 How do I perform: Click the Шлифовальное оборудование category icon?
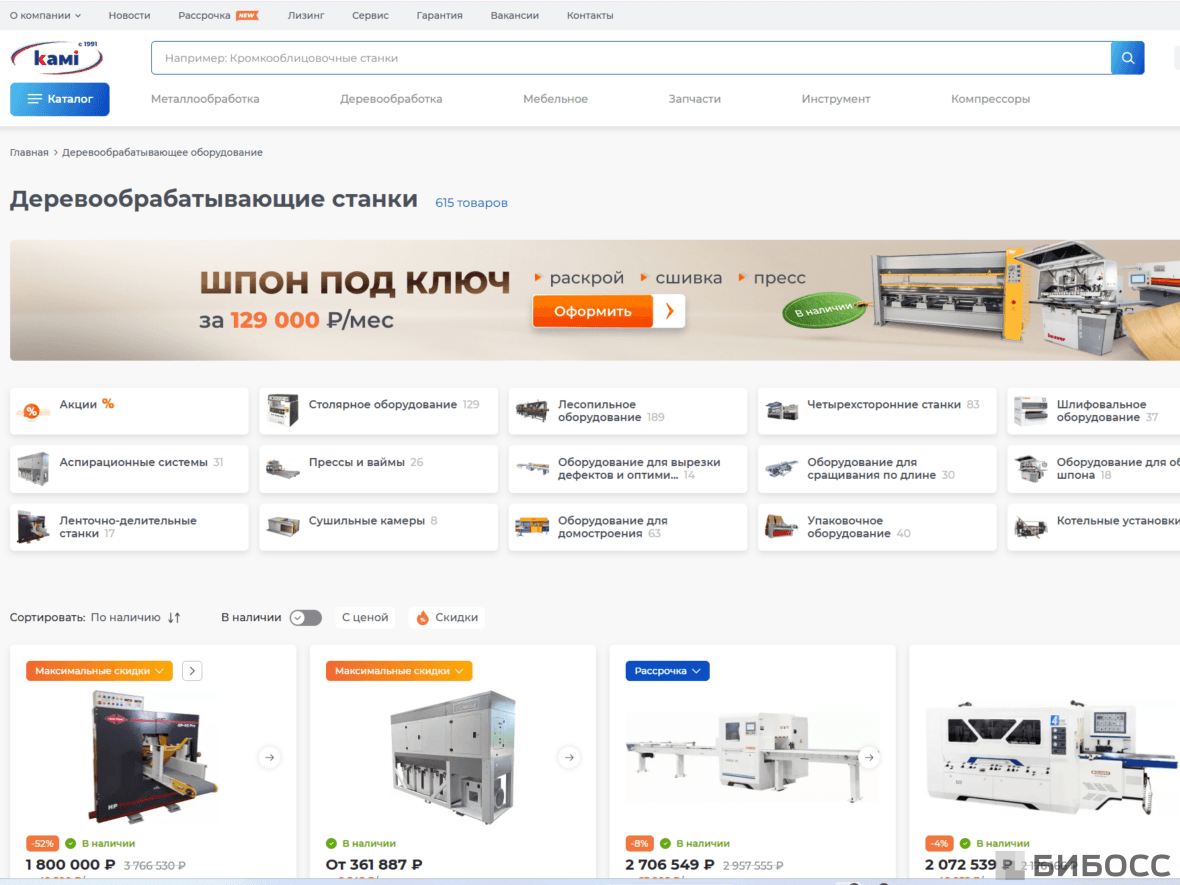tap(1030, 411)
